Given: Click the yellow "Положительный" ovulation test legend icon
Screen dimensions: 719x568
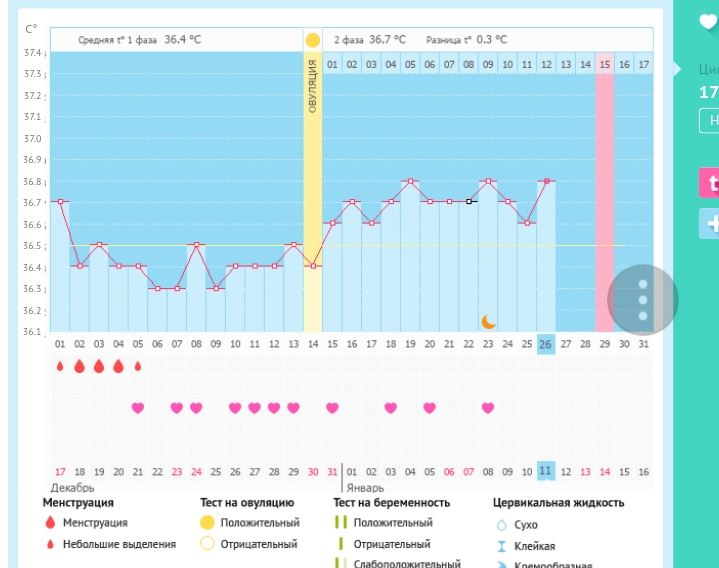Looking at the screenshot, I should point(208,522).
